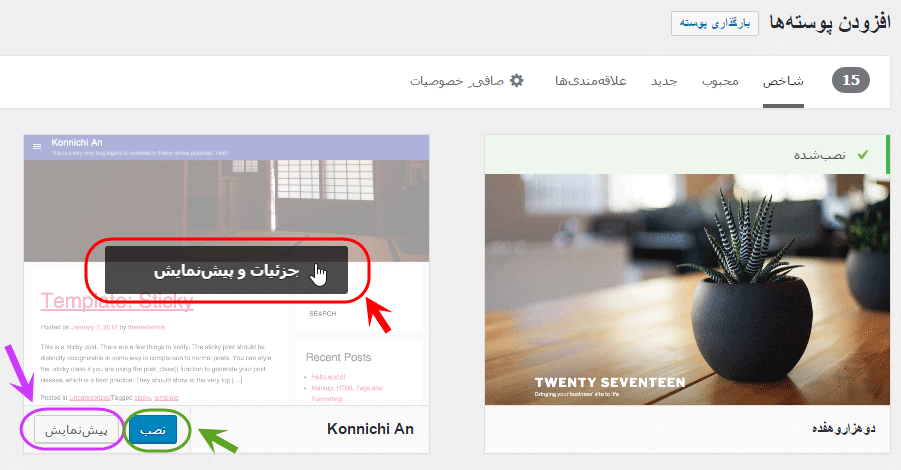The image size is (901, 470).
Task: Switch to the جدید latest tab
Action: pyautogui.click(x=664, y=81)
